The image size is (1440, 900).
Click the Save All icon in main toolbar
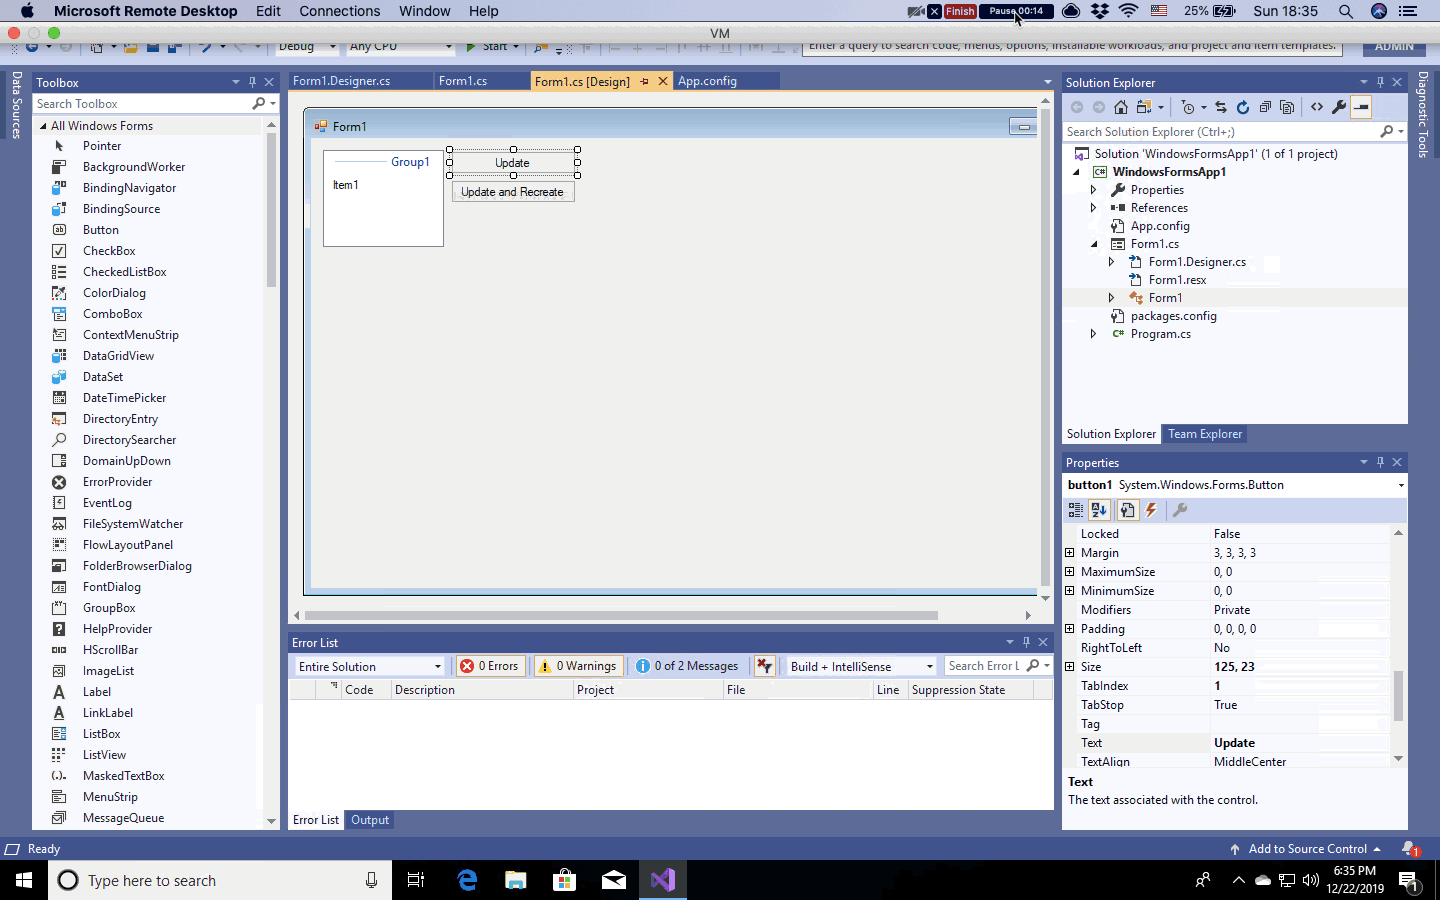[x=174, y=45]
